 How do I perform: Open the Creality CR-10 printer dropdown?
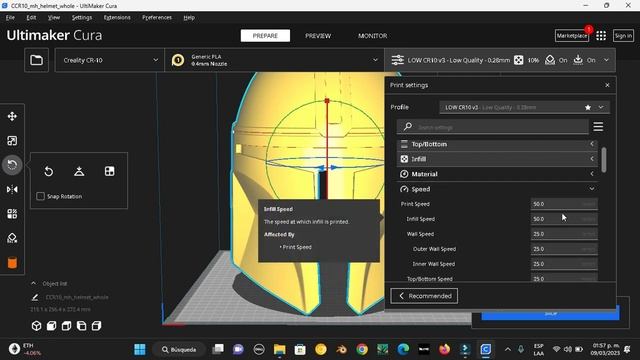[110, 60]
